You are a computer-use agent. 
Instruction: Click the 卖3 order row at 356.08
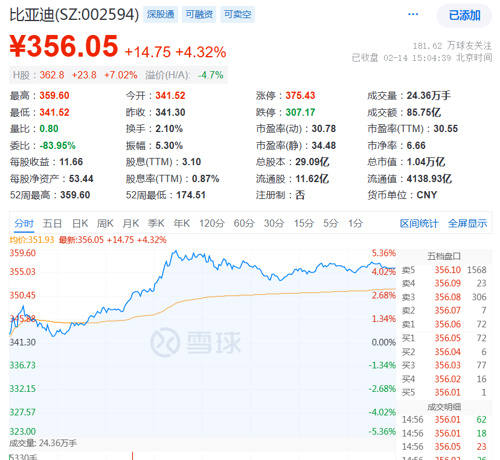point(444,297)
